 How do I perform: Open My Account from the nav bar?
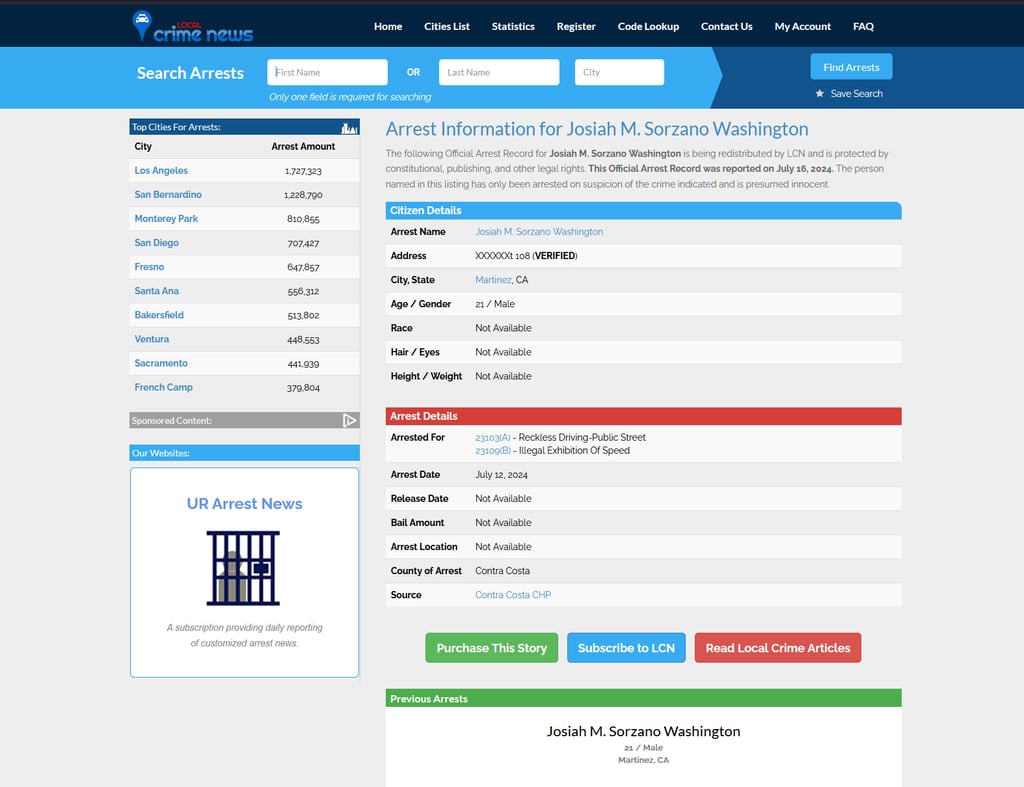click(x=803, y=26)
